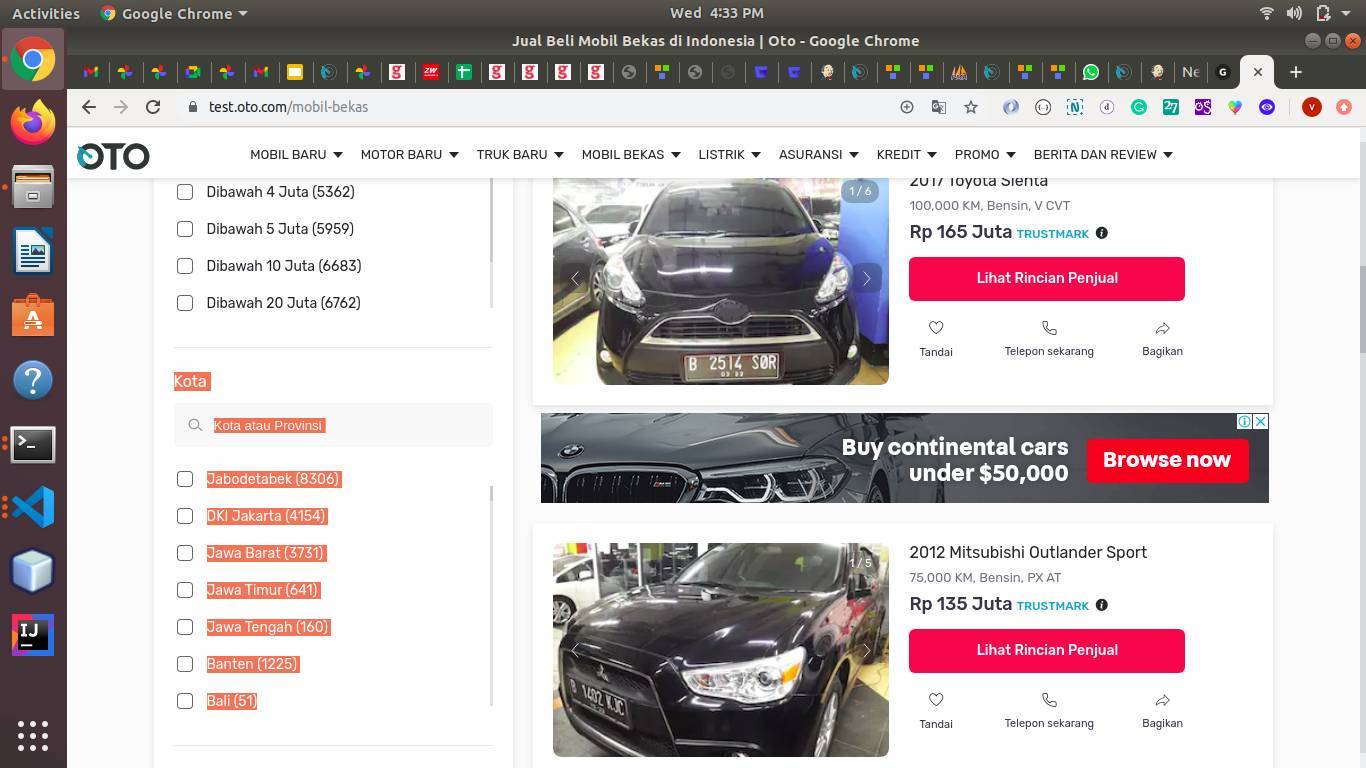Viewport: 1366px width, 768px height.
Task: Open the 2017 Toyota Sienta listing title
Action: click(979, 181)
